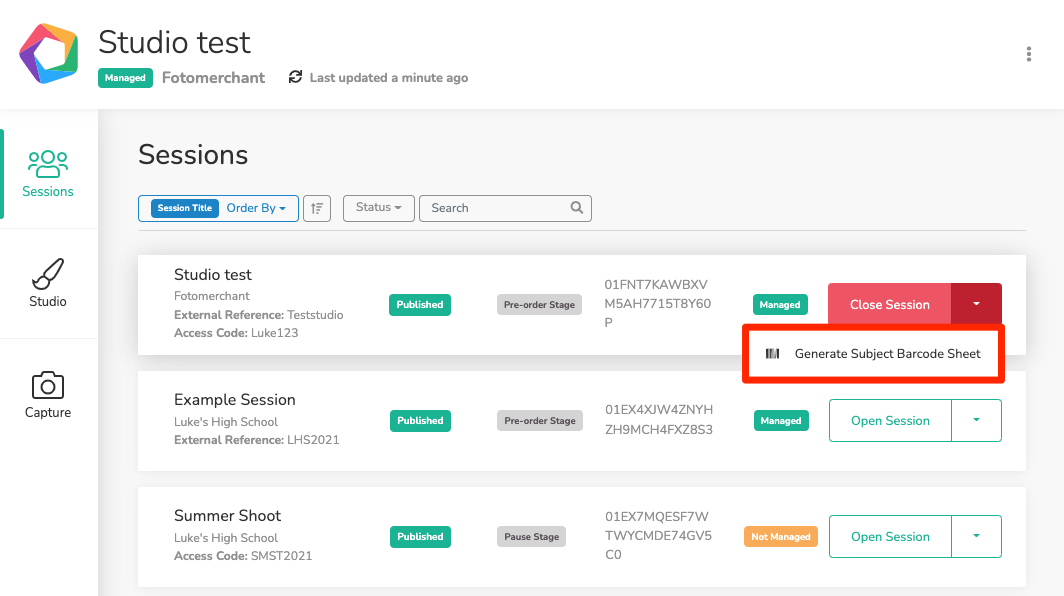Expand dropdown arrow for Summer Shoot
The height and width of the screenshot is (596, 1064).
tap(976, 536)
